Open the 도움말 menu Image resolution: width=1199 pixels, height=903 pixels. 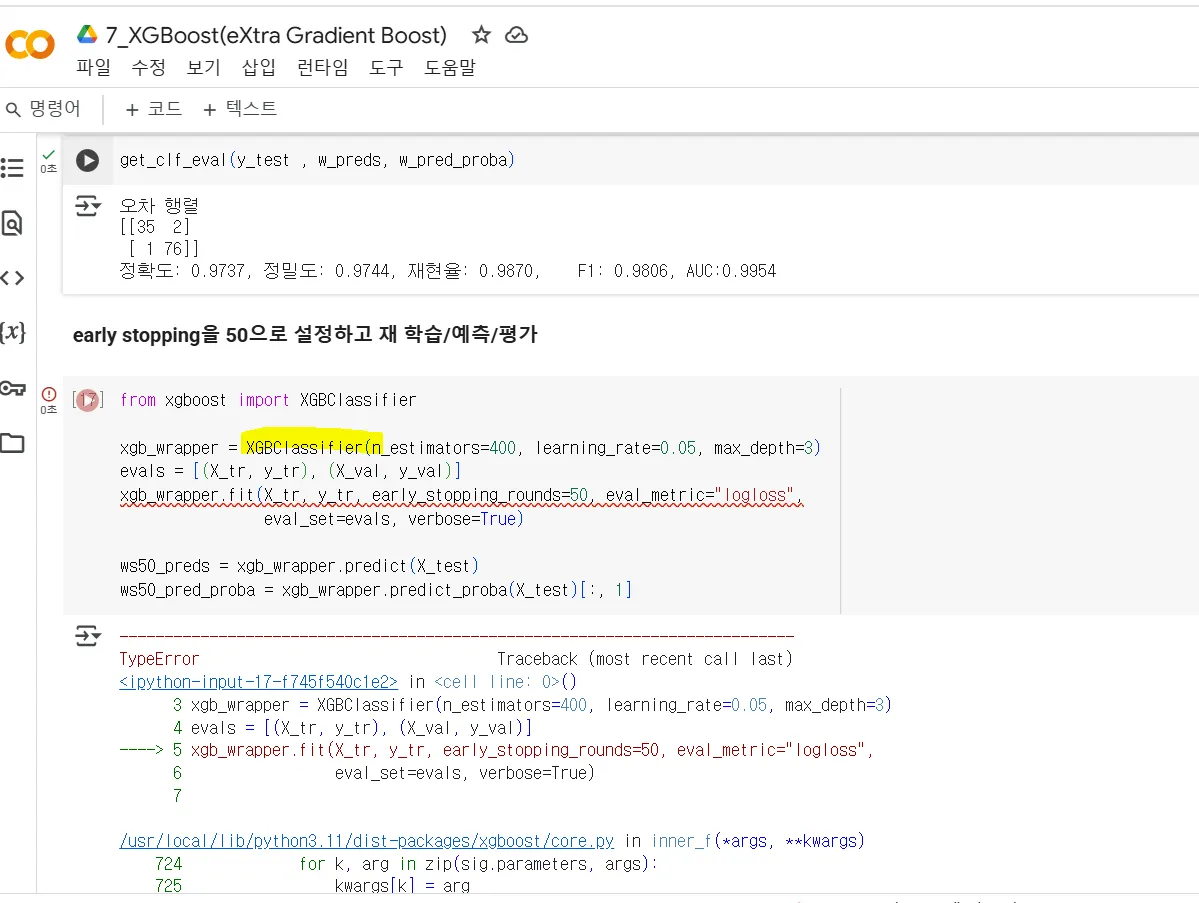(x=450, y=67)
